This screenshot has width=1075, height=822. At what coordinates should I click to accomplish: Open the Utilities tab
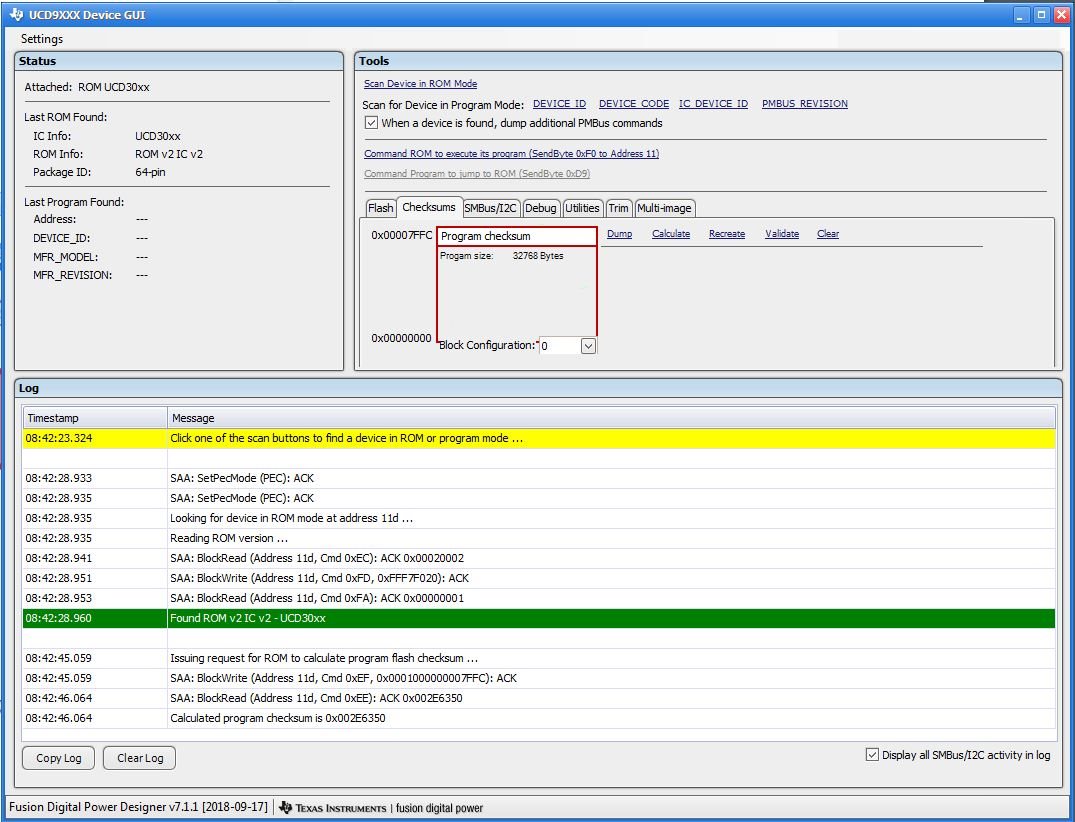582,208
